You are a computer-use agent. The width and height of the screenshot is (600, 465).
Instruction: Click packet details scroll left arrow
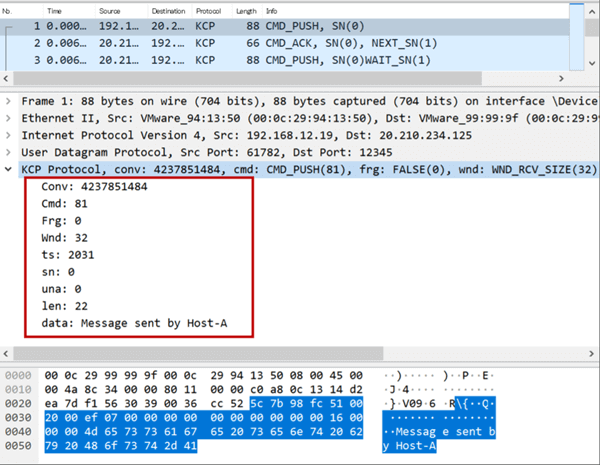(x=6, y=353)
